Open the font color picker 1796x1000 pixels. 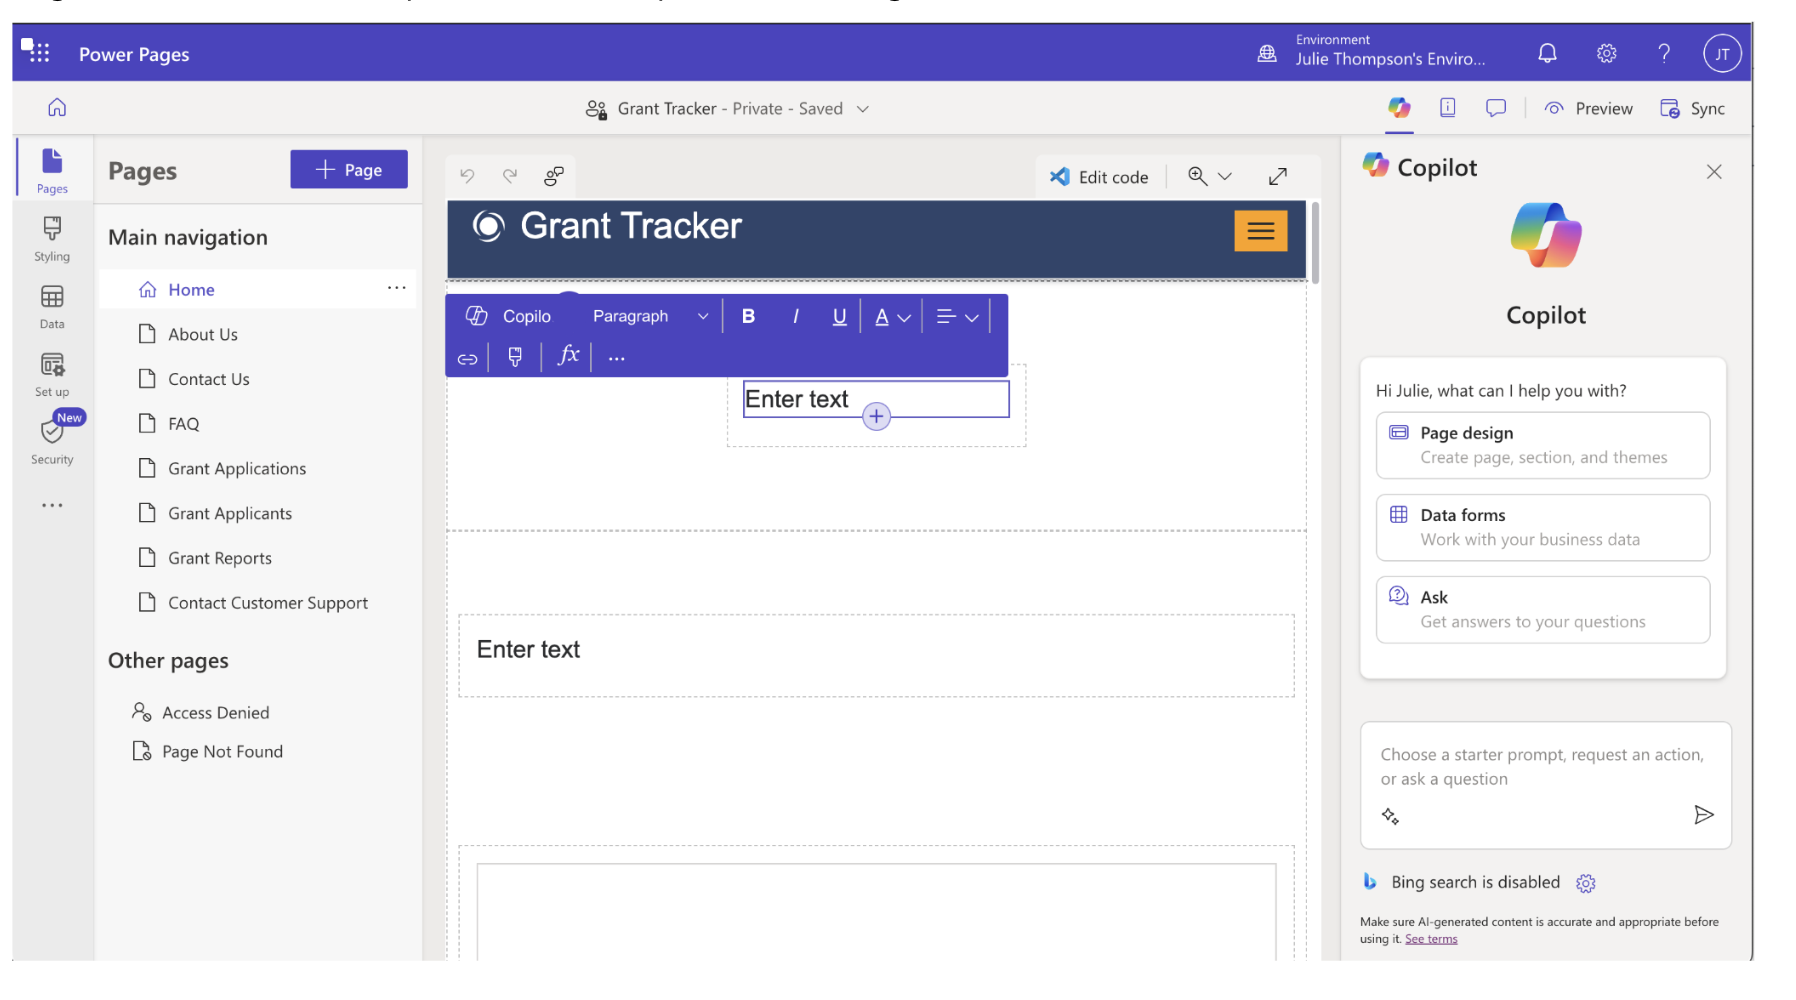click(892, 317)
